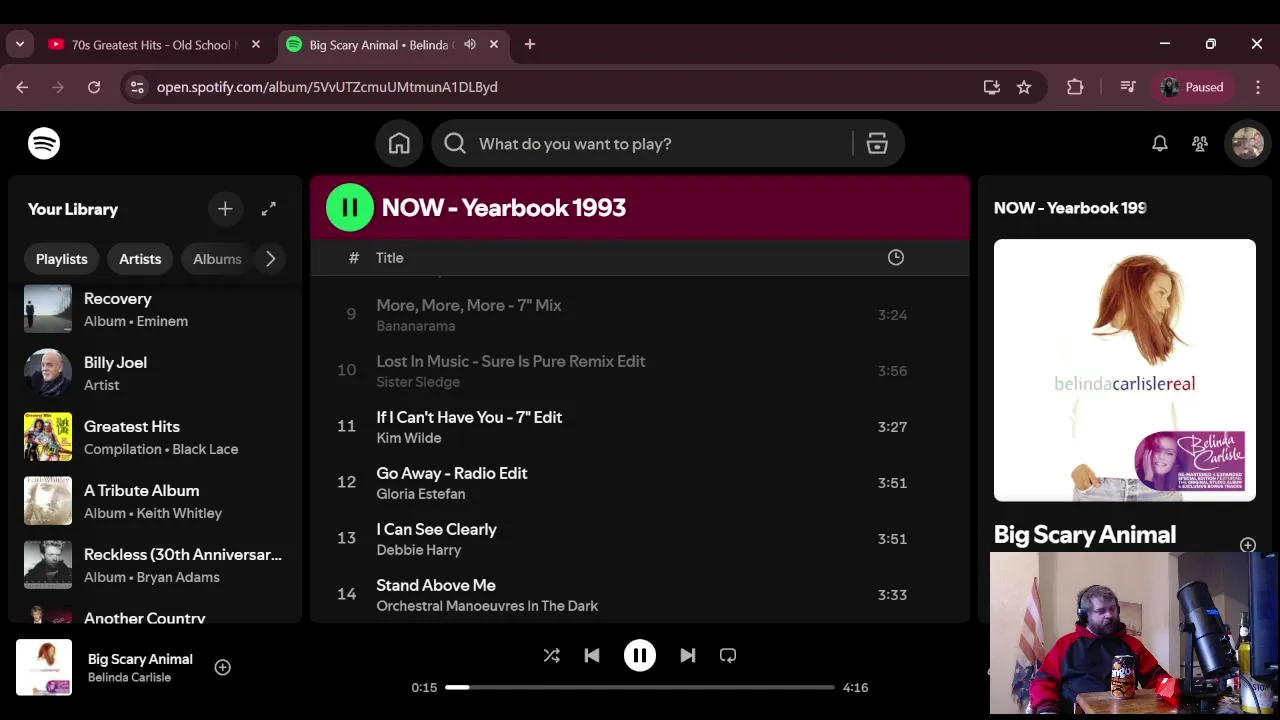The width and height of the screenshot is (1280, 720).
Task: Pause album using green header button
Action: (350, 208)
